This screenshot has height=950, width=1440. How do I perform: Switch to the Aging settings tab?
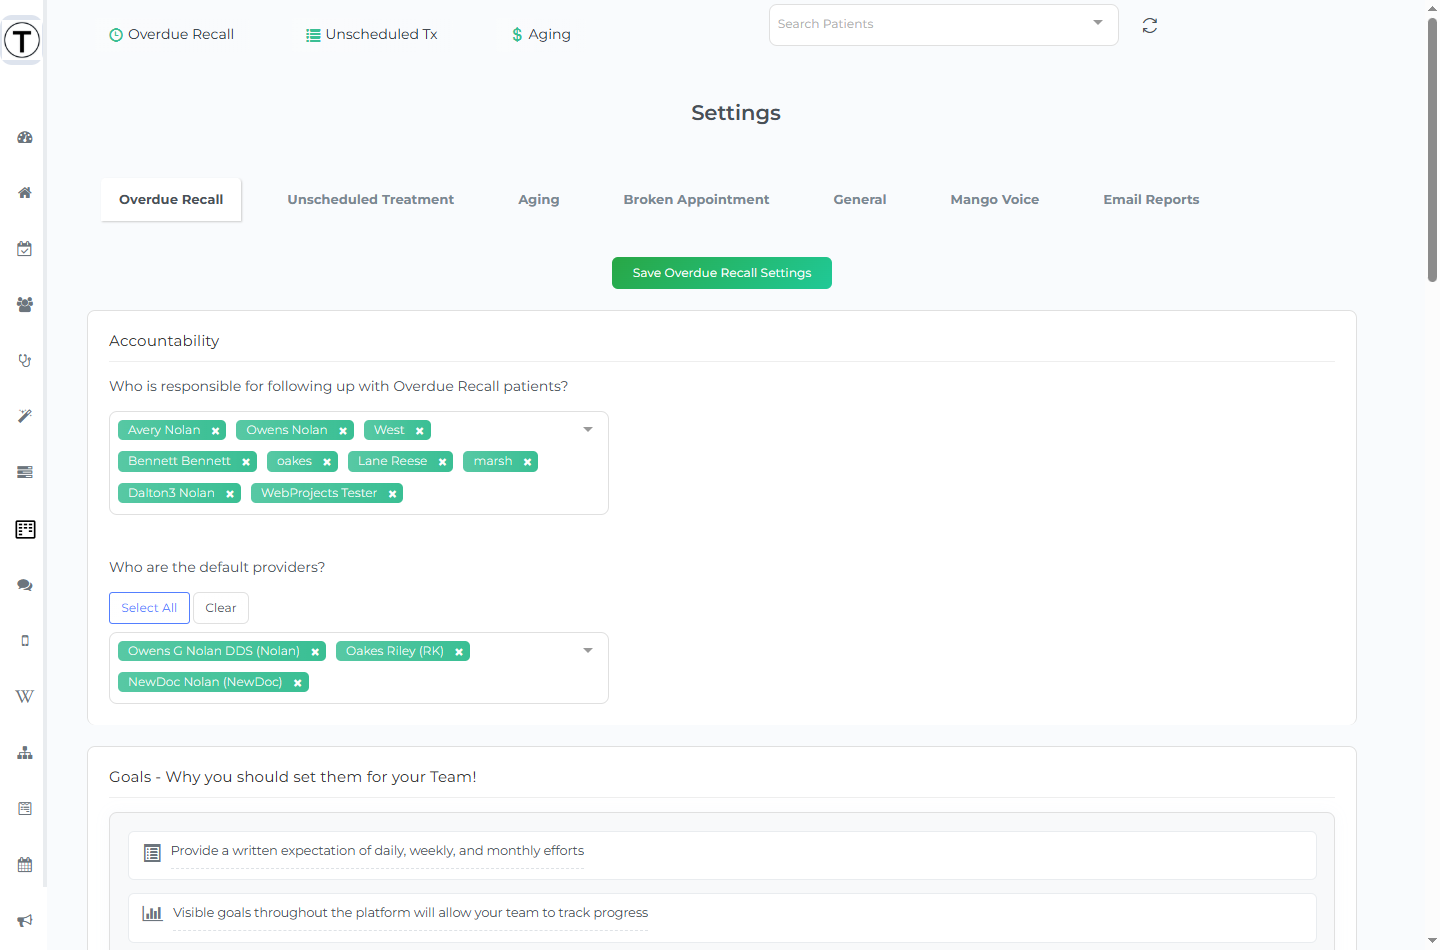(539, 200)
